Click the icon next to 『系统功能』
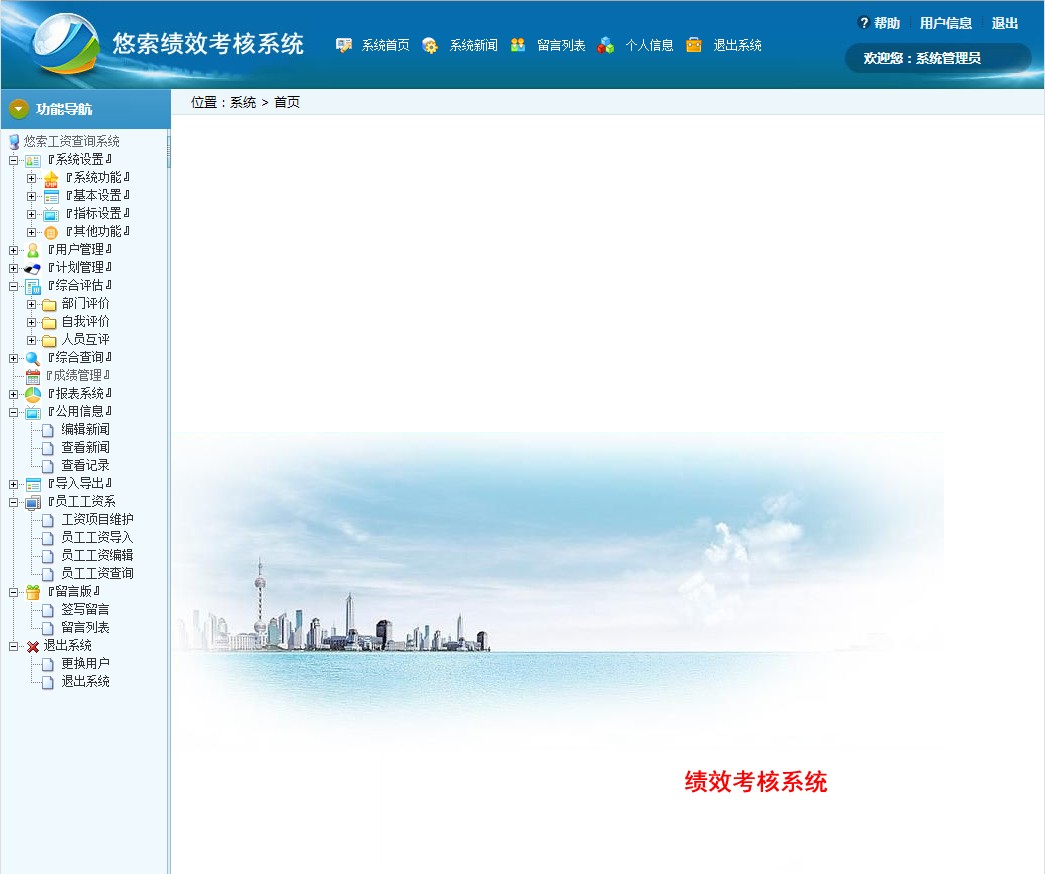 (x=51, y=178)
